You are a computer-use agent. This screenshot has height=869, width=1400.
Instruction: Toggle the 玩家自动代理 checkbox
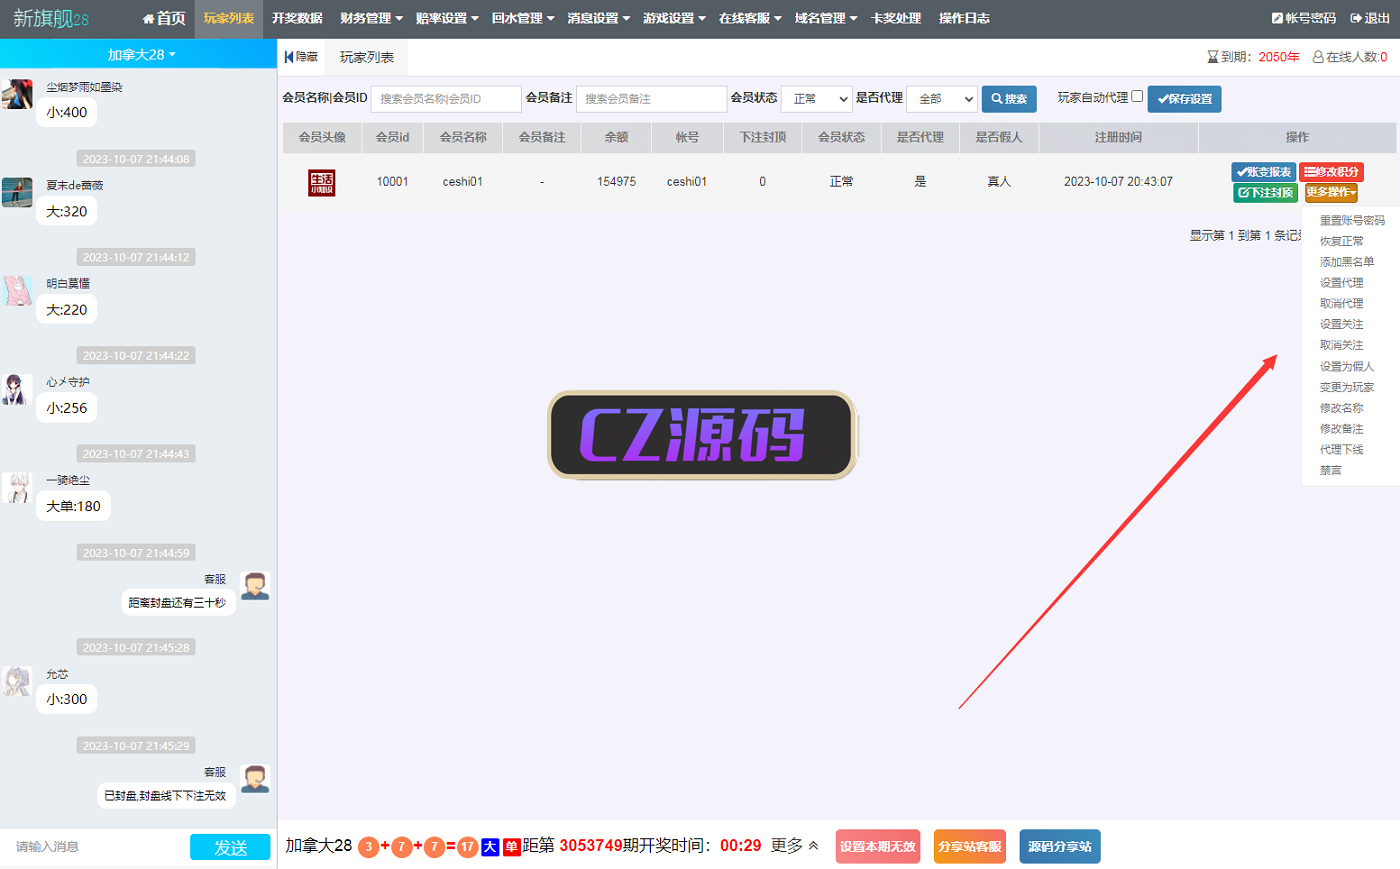[1137, 96]
